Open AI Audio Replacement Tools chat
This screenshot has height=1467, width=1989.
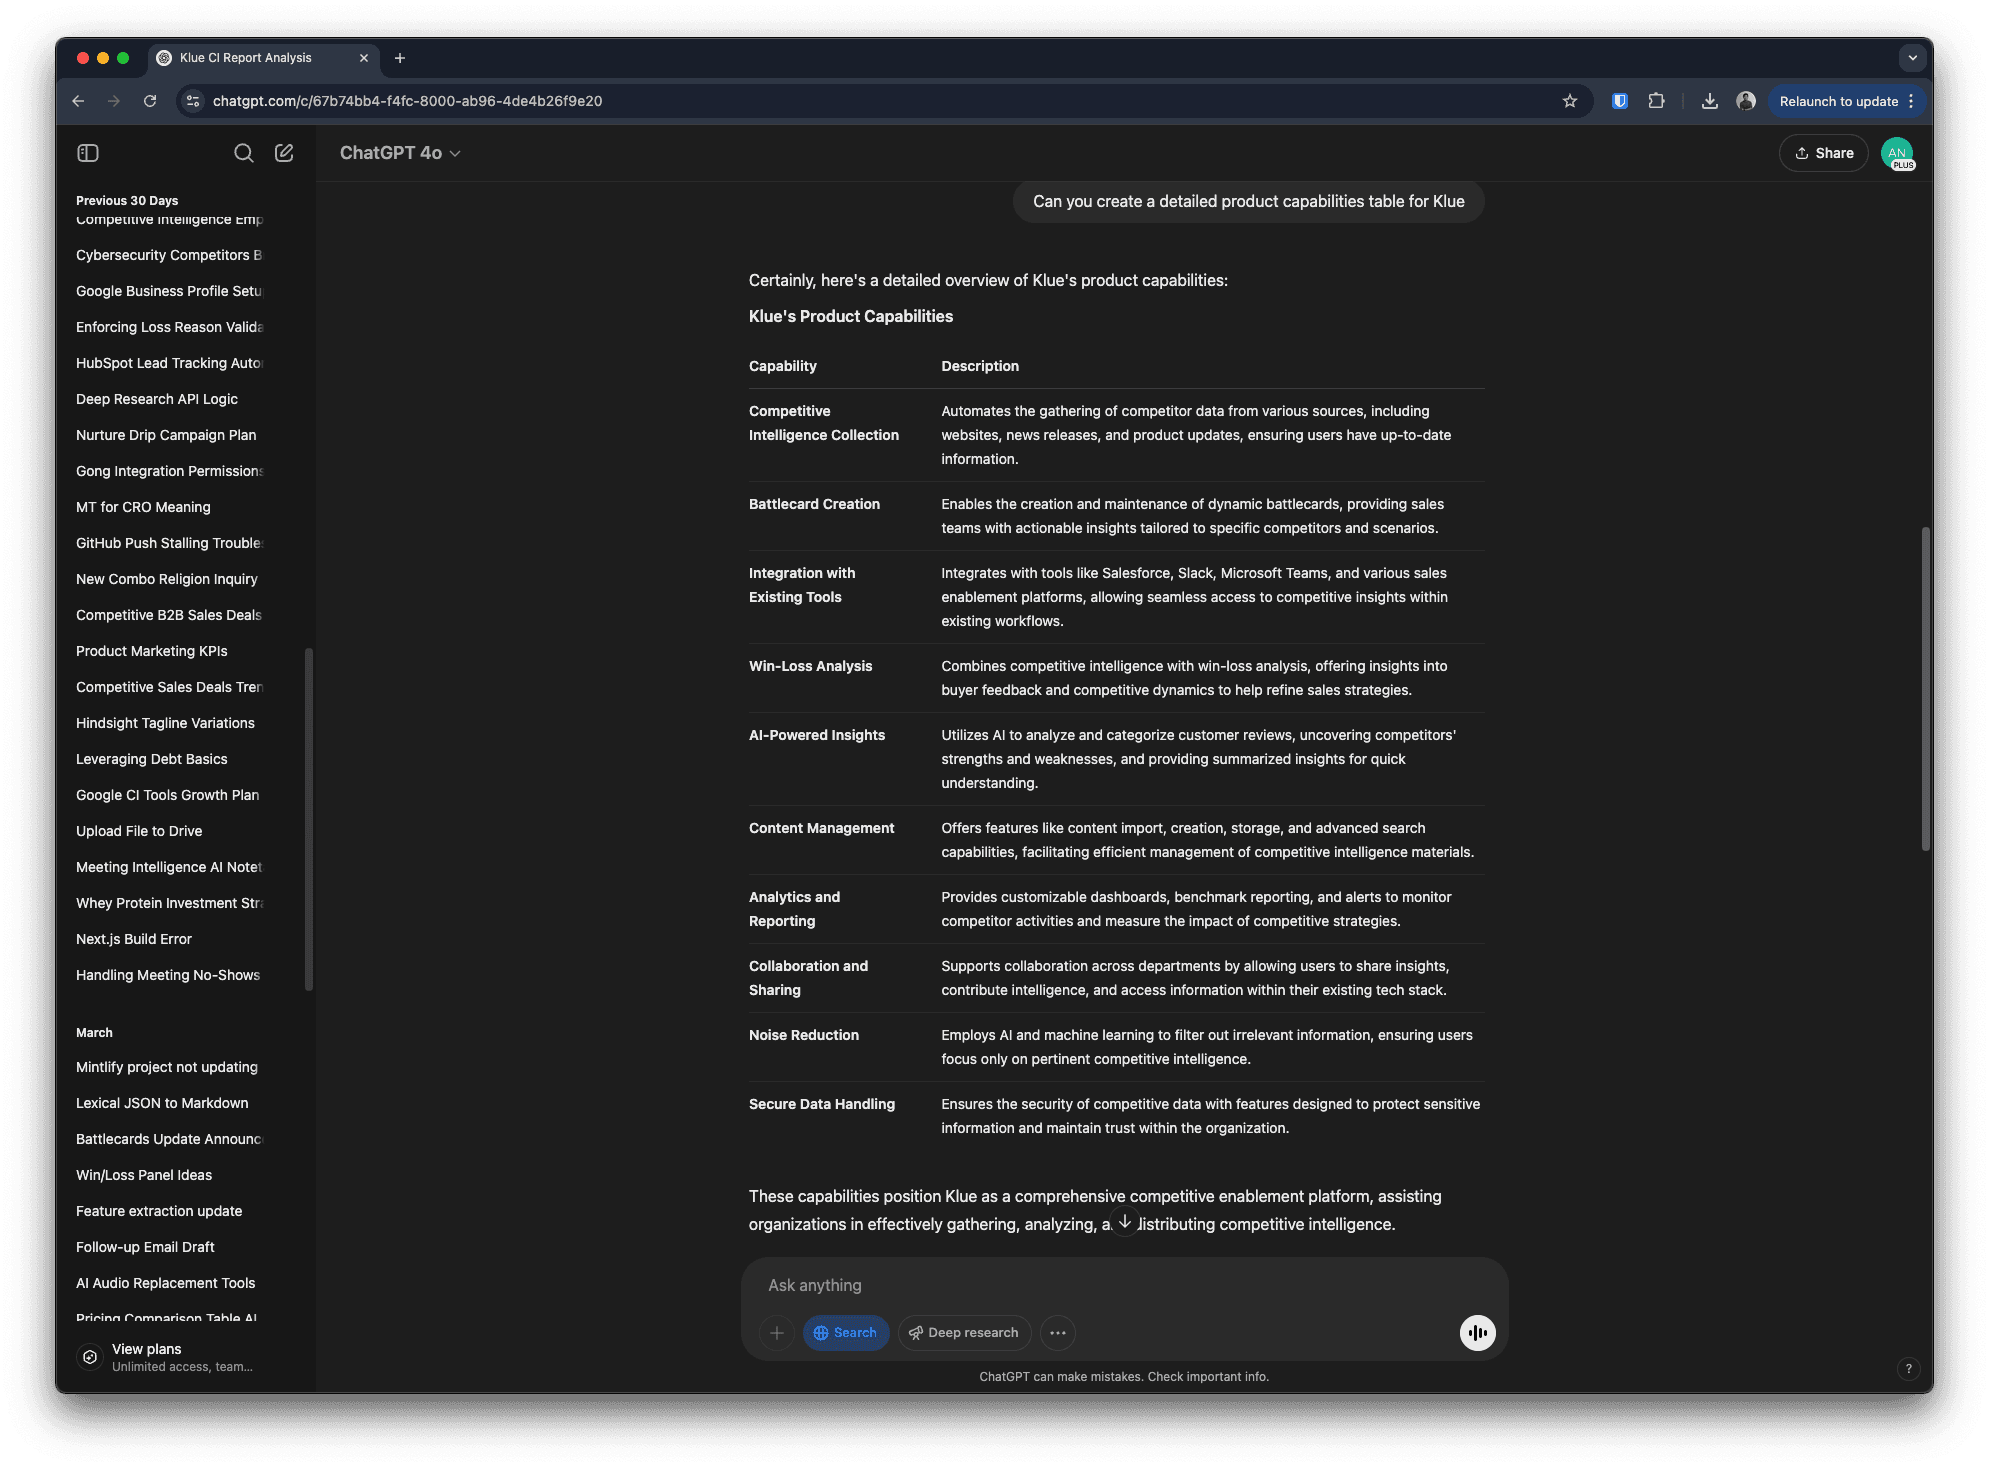[x=166, y=1283]
